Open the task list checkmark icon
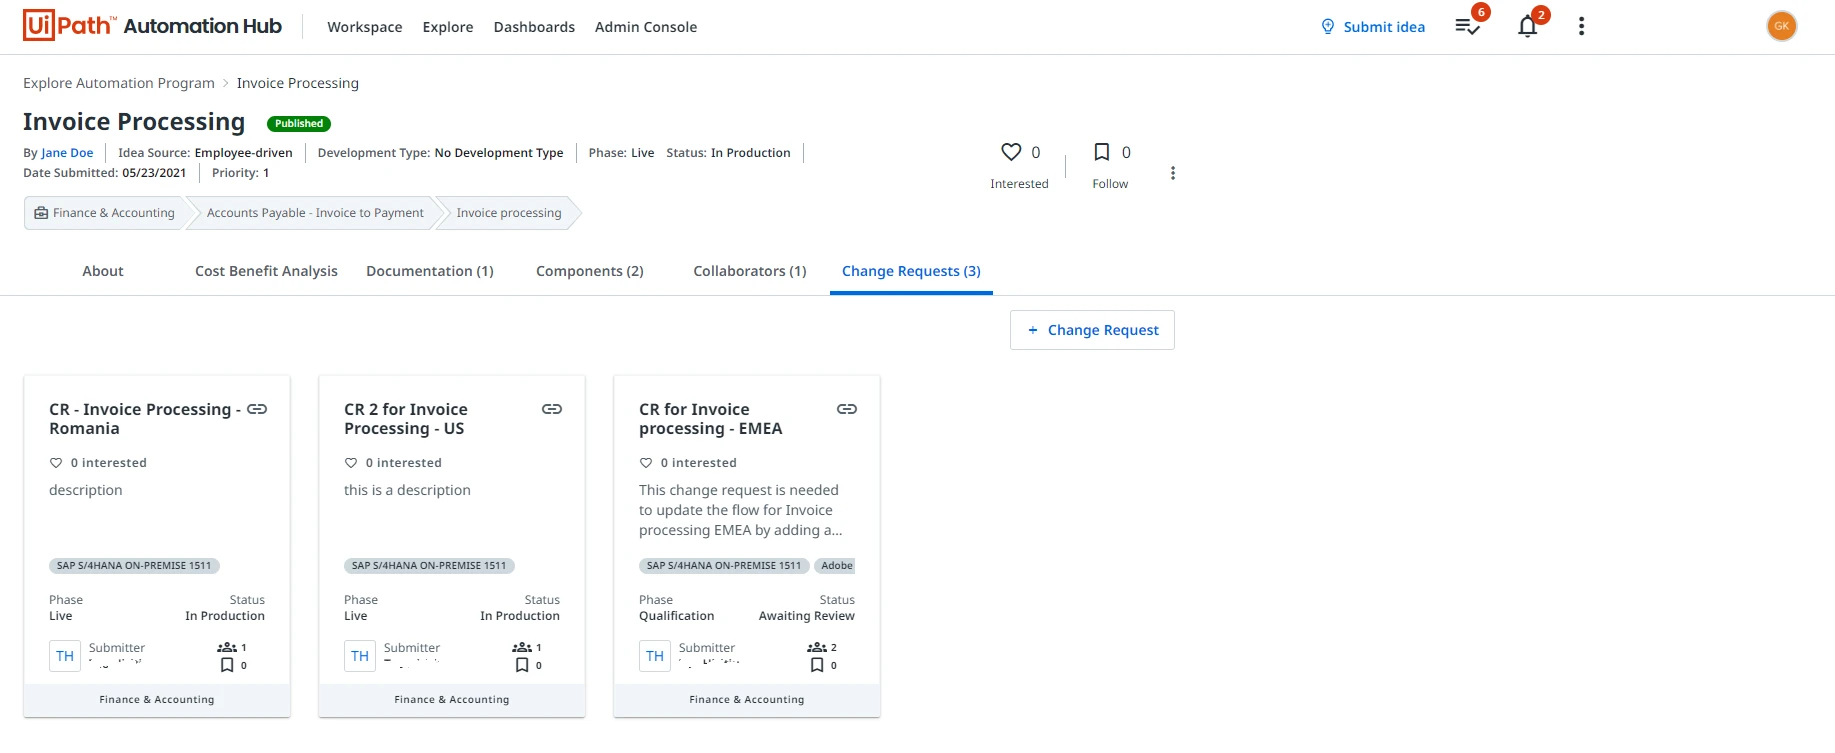This screenshot has width=1835, height=753. pos(1467,27)
